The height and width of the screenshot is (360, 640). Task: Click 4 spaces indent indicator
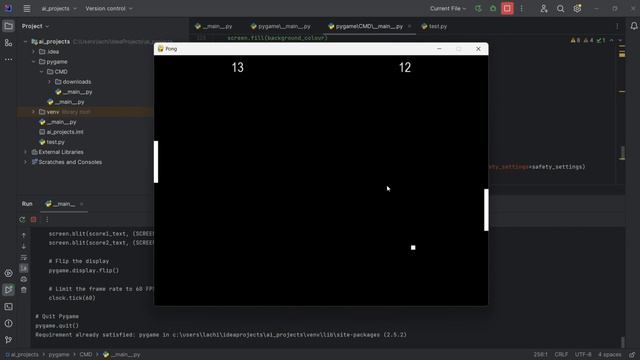point(609,355)
